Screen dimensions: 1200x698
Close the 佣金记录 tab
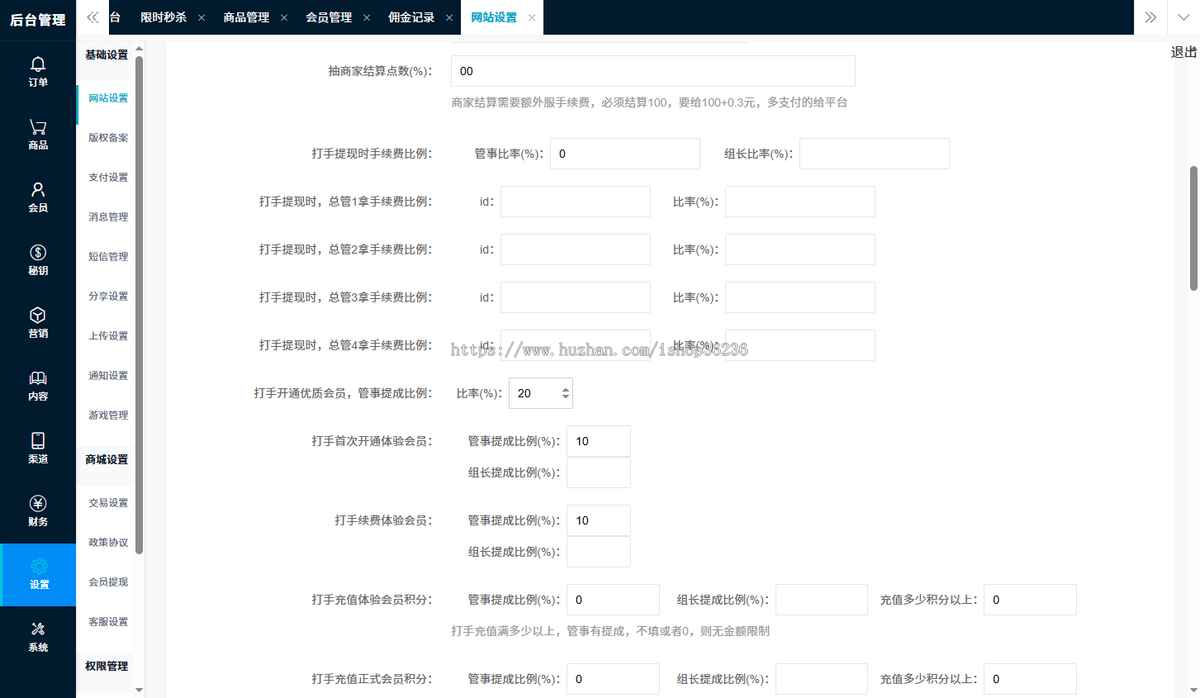click(448, 18)
